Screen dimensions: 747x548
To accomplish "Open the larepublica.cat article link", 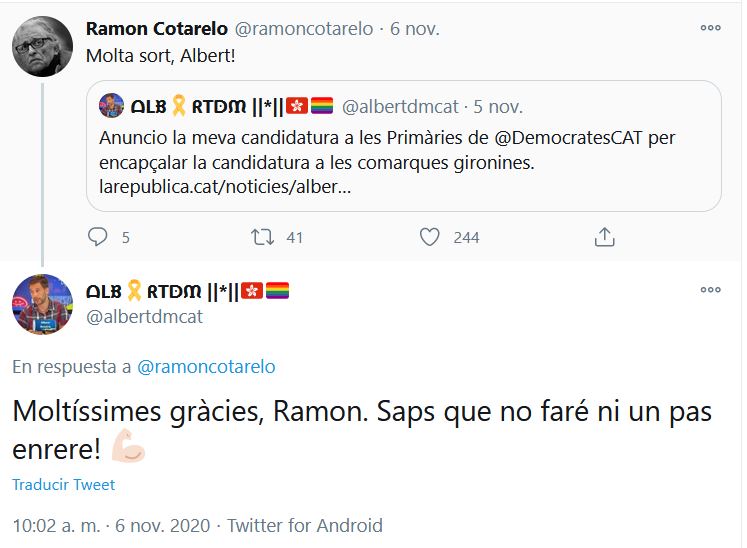I will pos(226,185).
